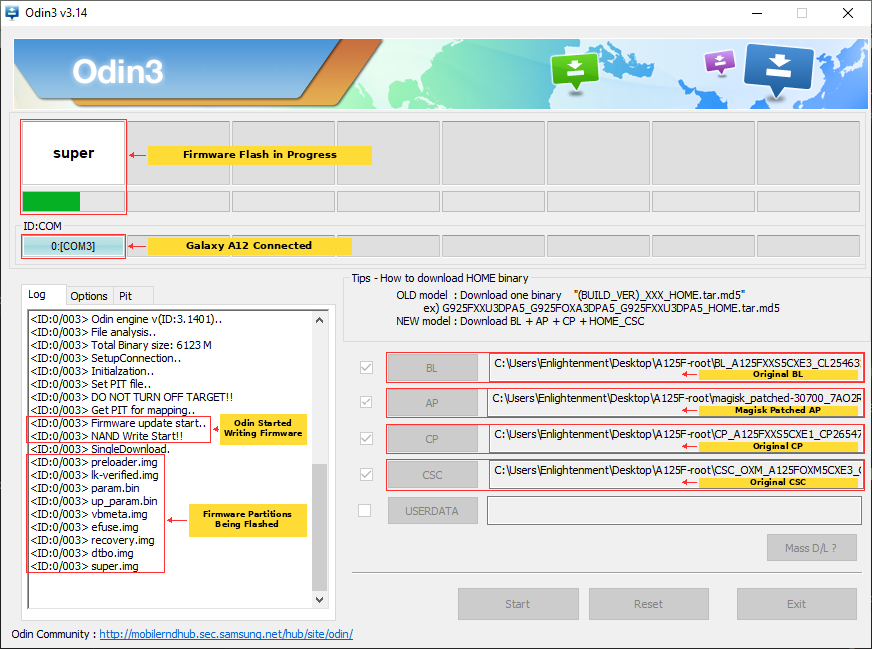Click the green flash progress bar

[x=73, y=201]
